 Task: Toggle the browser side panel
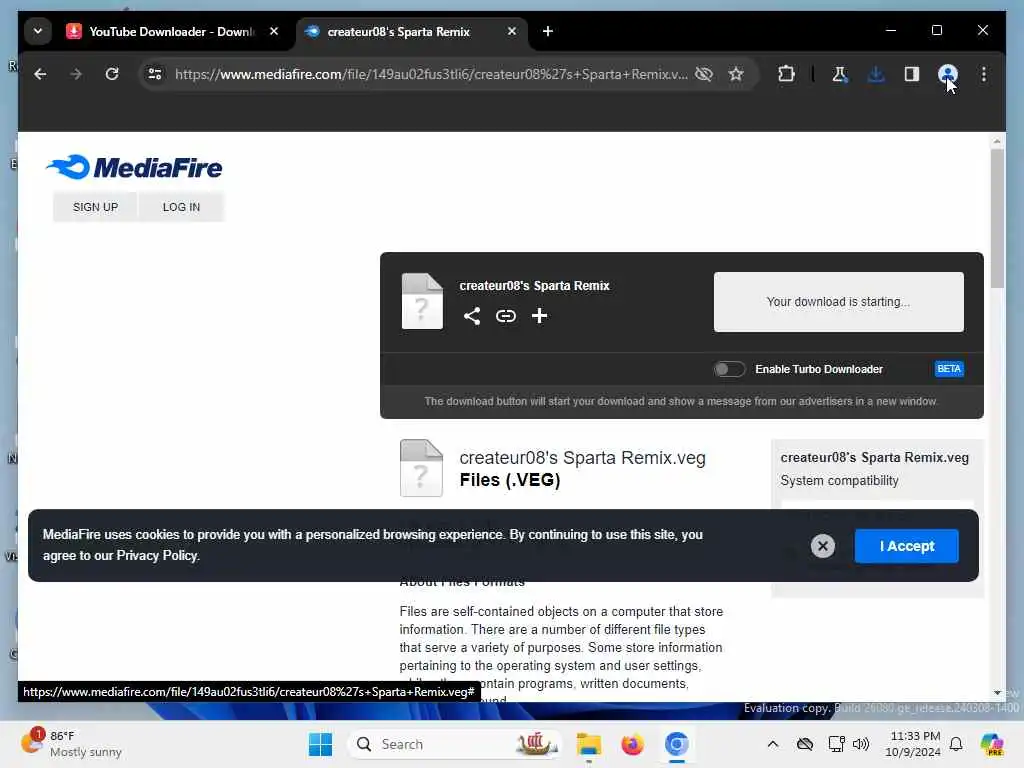912,74
